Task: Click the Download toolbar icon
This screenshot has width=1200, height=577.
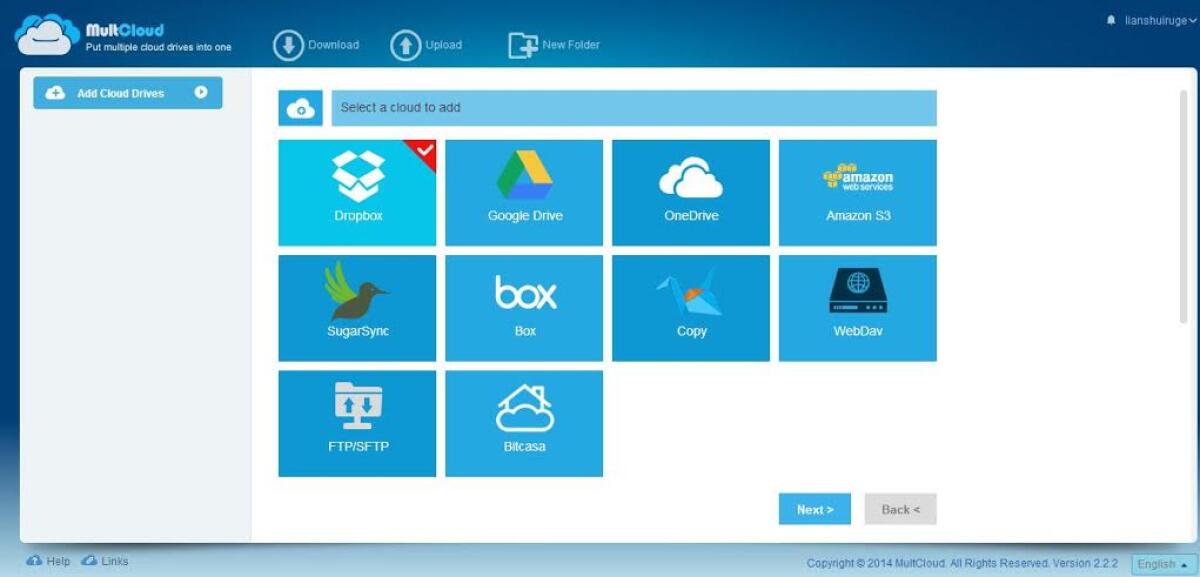Action: coord(288,44)
